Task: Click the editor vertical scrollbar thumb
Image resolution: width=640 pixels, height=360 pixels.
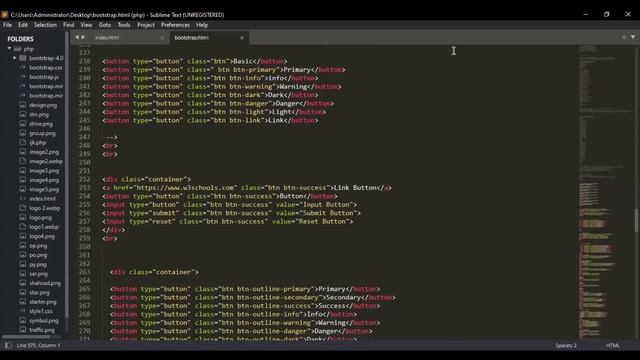Action: (636, 220)
